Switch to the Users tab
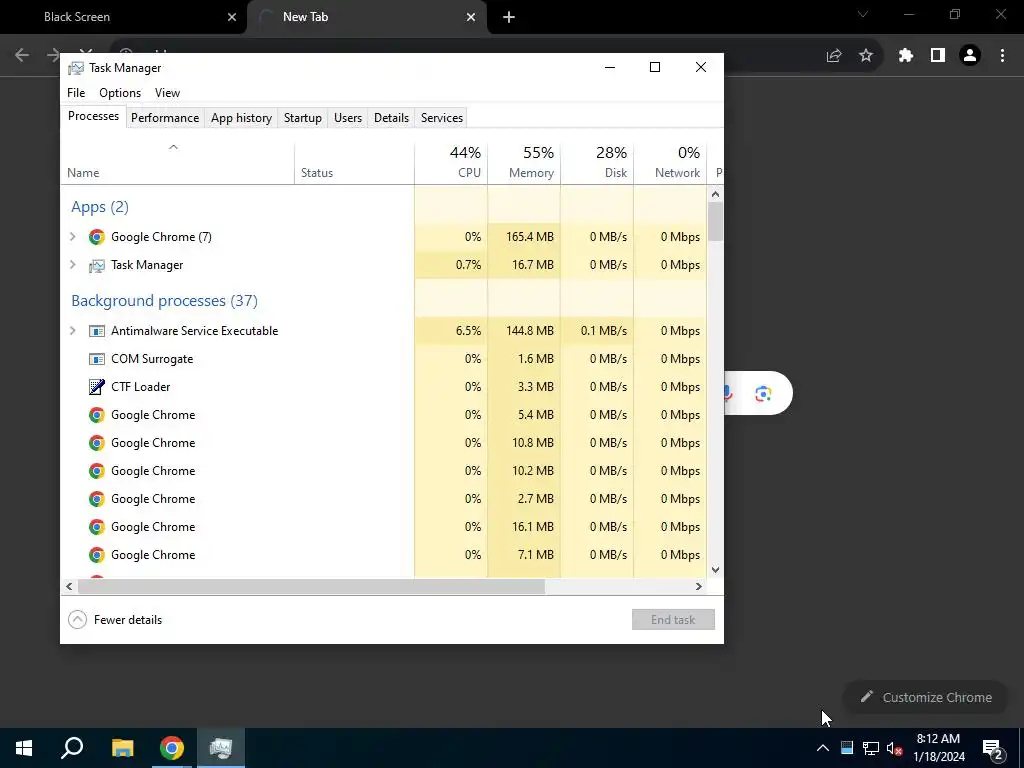1024x768 pixels. click(347, 118)
